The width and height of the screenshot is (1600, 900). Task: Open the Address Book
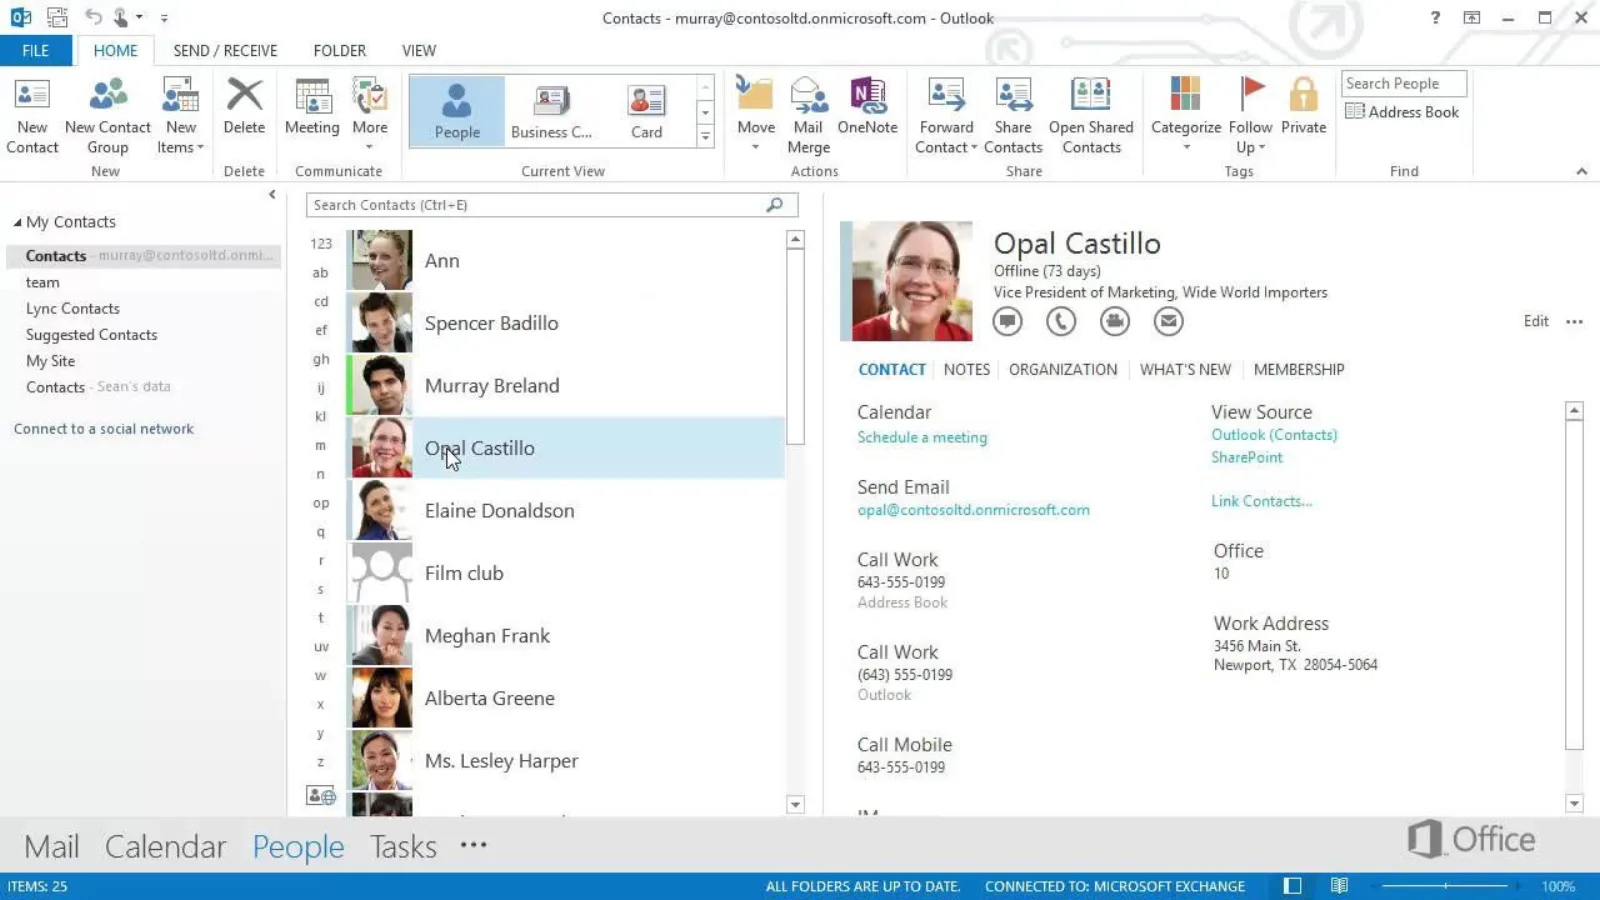pos(1402,112)
